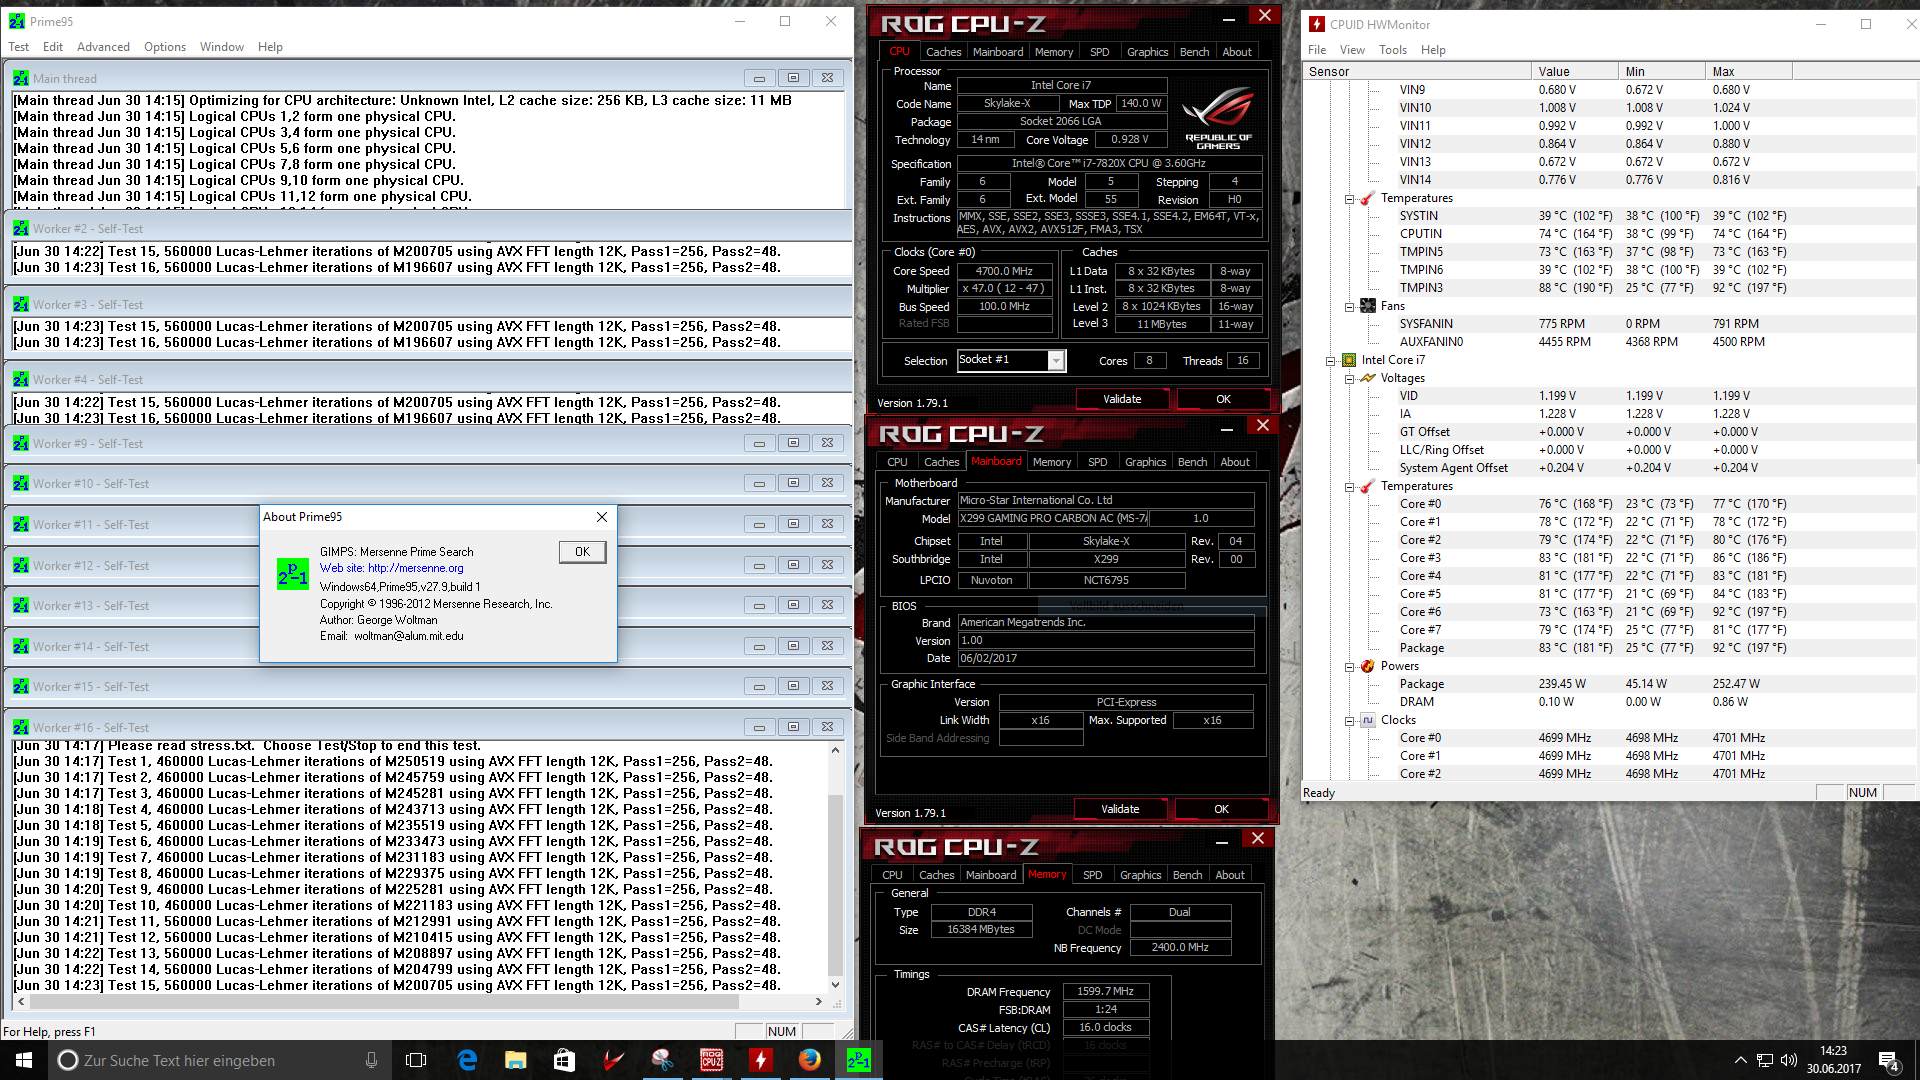Click the Worker #16 vertical scrollbar thumb
This screenshot has height=1080, width=1920.
pyautogui.click(x=836, y=884)
